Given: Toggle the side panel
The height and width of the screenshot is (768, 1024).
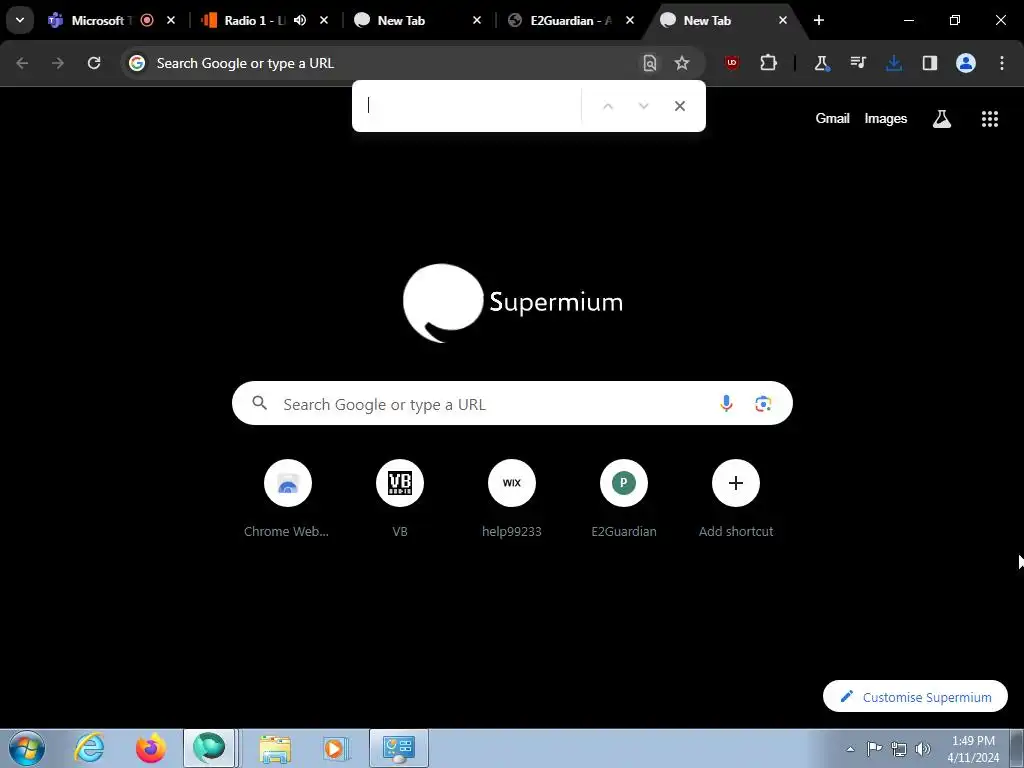Looking at the screenshot, I should (x=930, y=63).
